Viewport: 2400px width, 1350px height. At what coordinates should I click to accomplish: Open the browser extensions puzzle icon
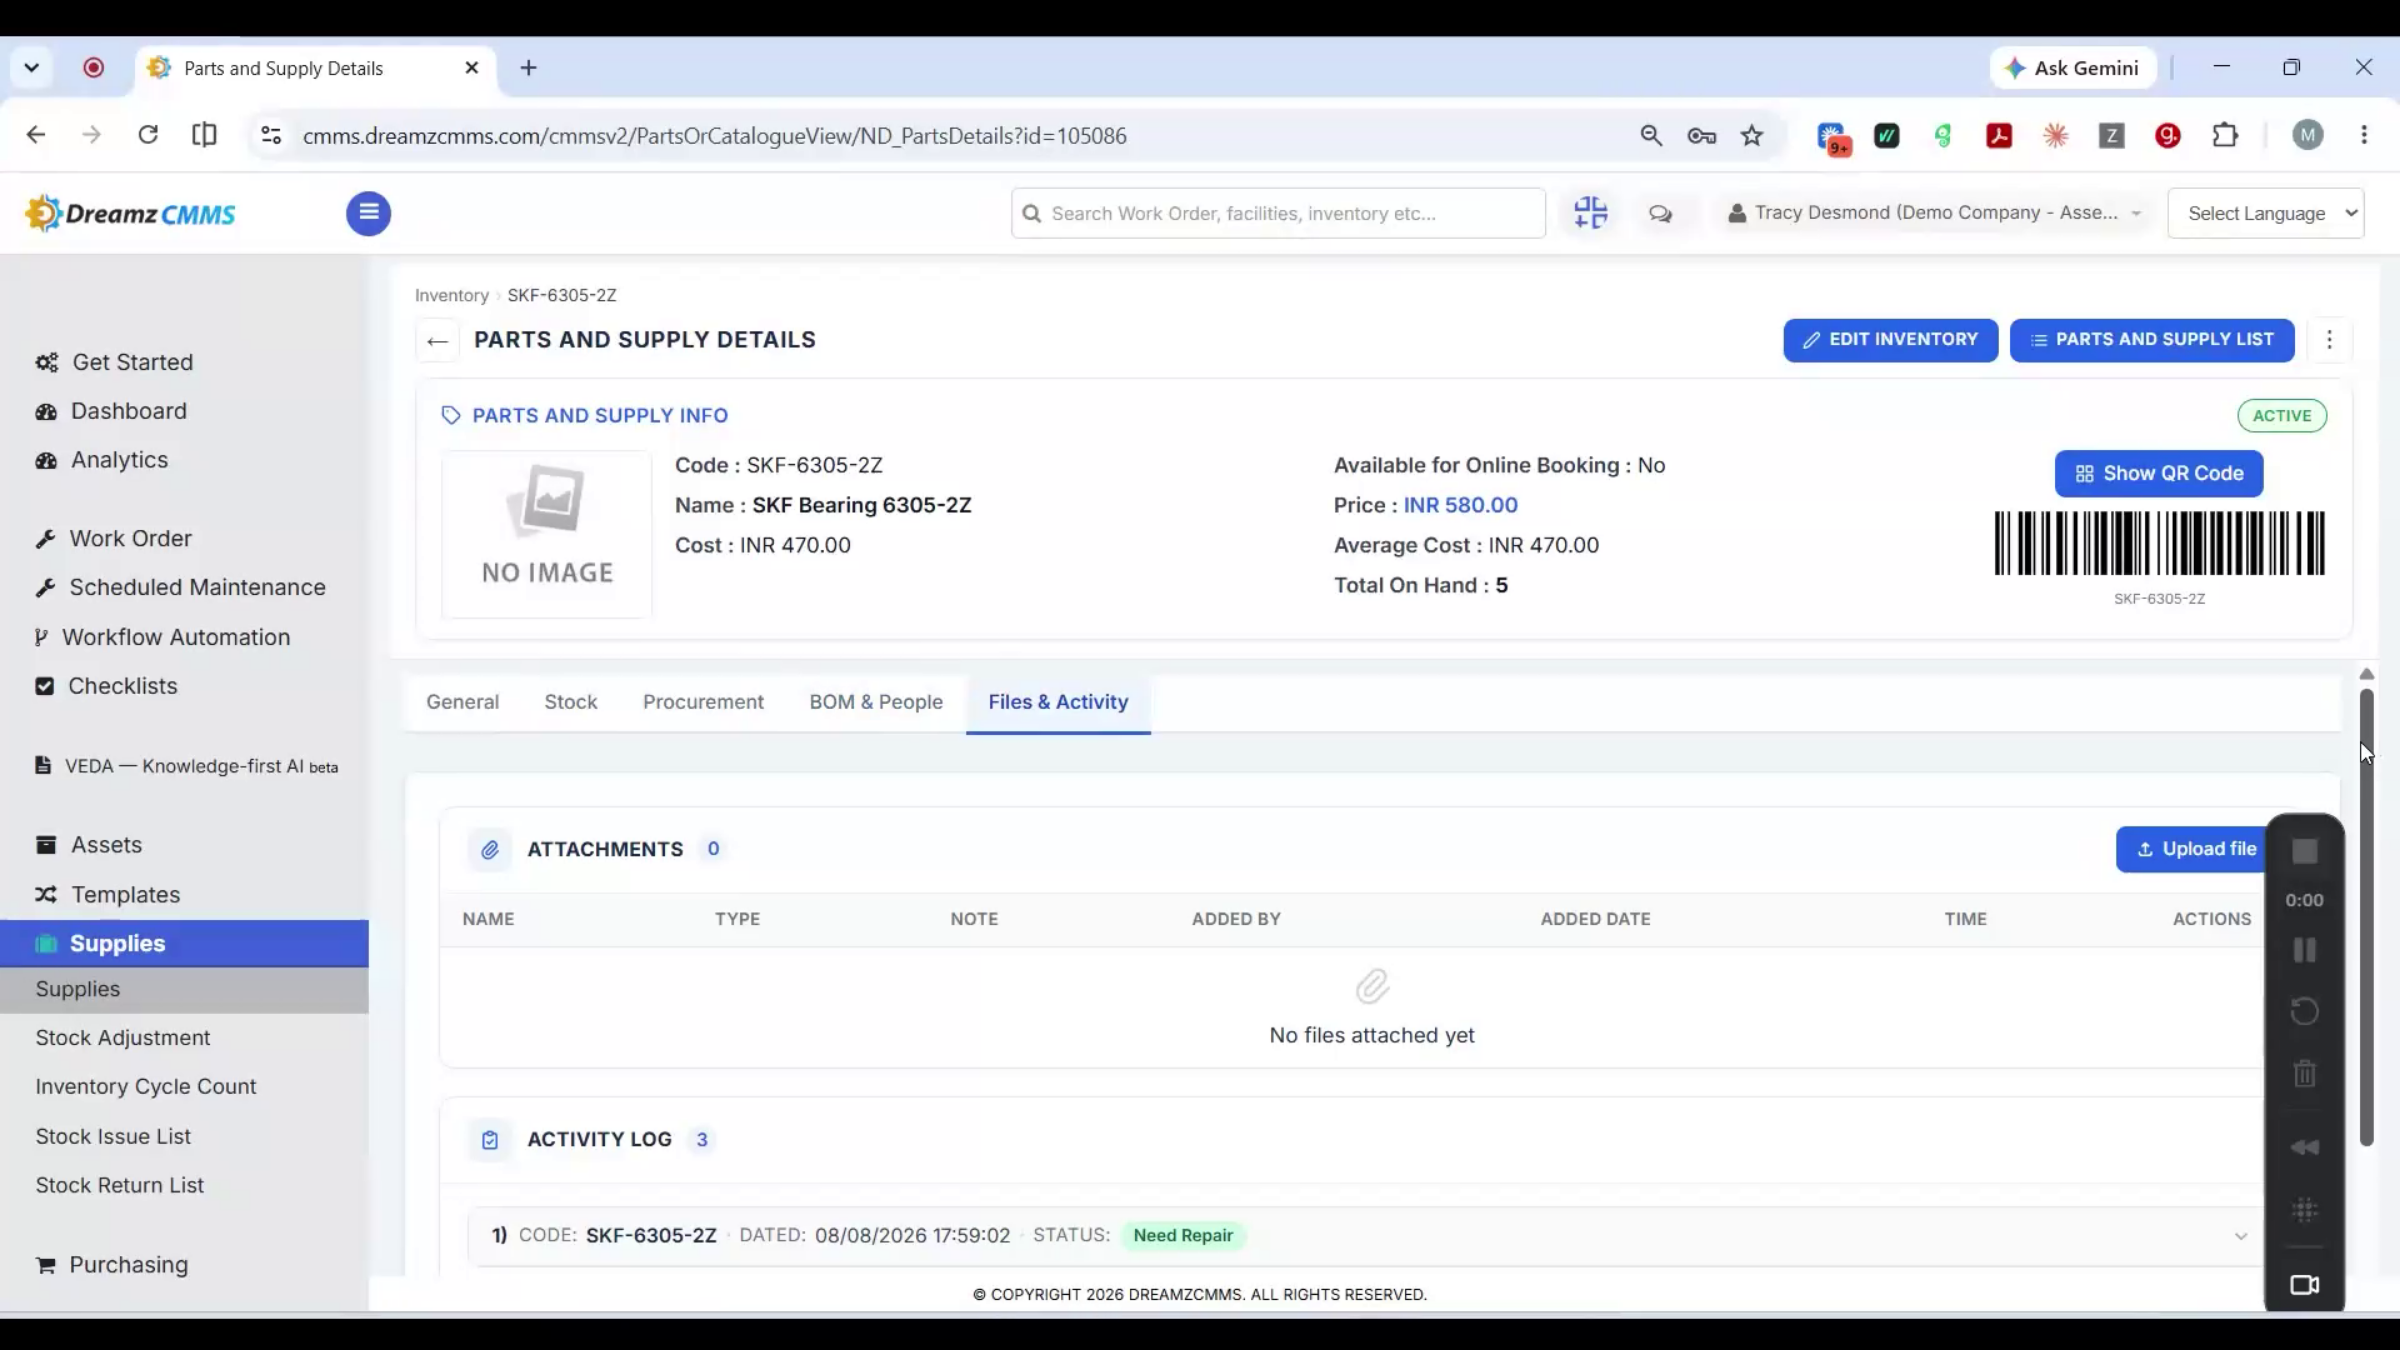click(x=2225, y=135)
